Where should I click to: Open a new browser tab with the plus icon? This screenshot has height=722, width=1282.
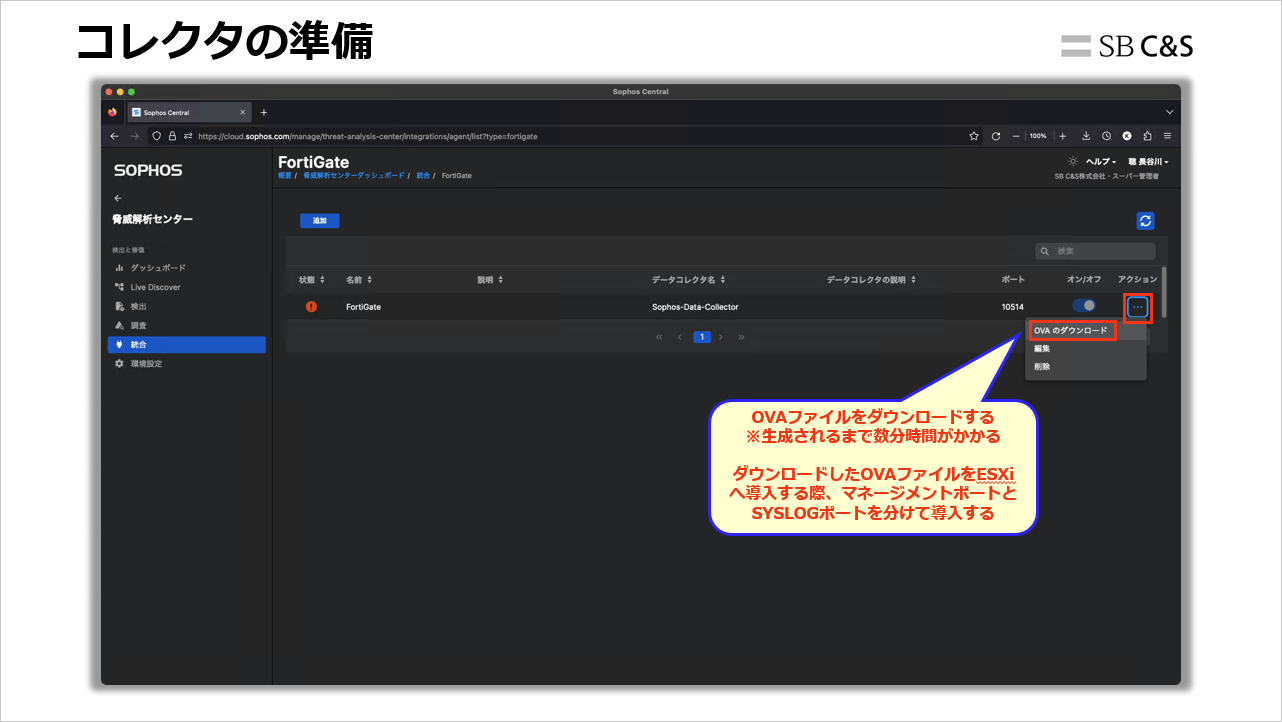click(x=264, y=112)
